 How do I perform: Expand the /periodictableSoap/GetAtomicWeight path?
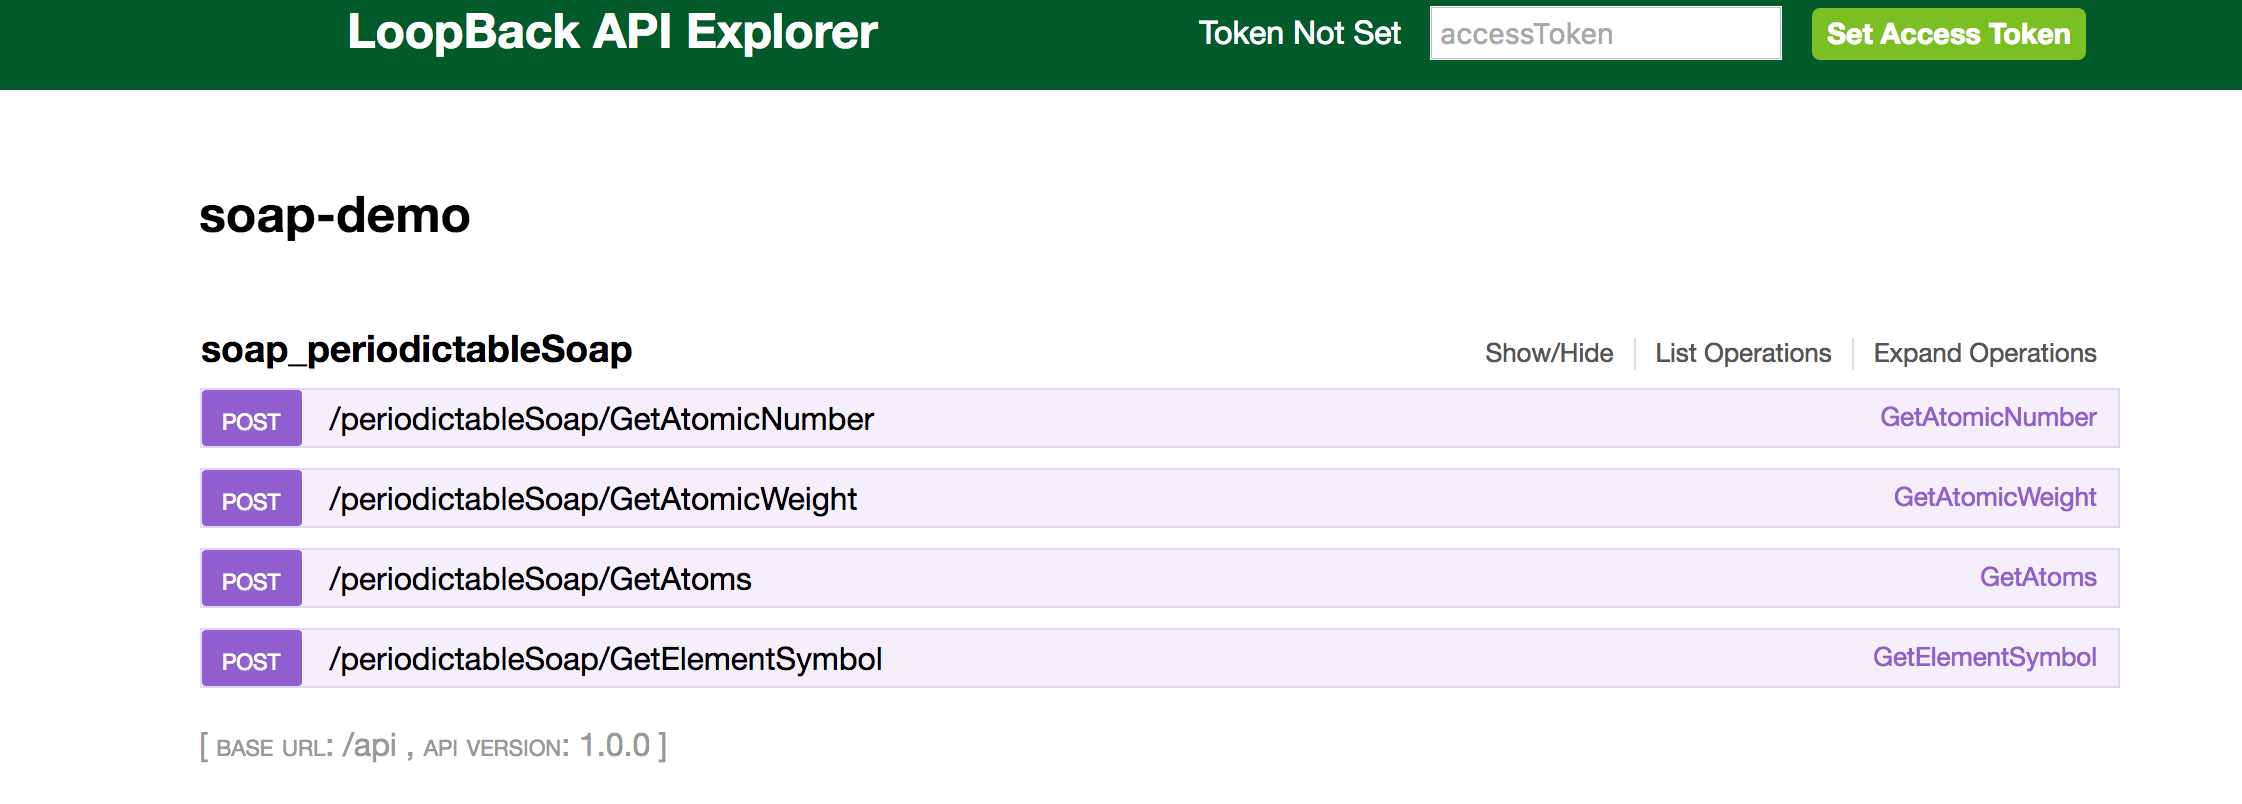593,499
